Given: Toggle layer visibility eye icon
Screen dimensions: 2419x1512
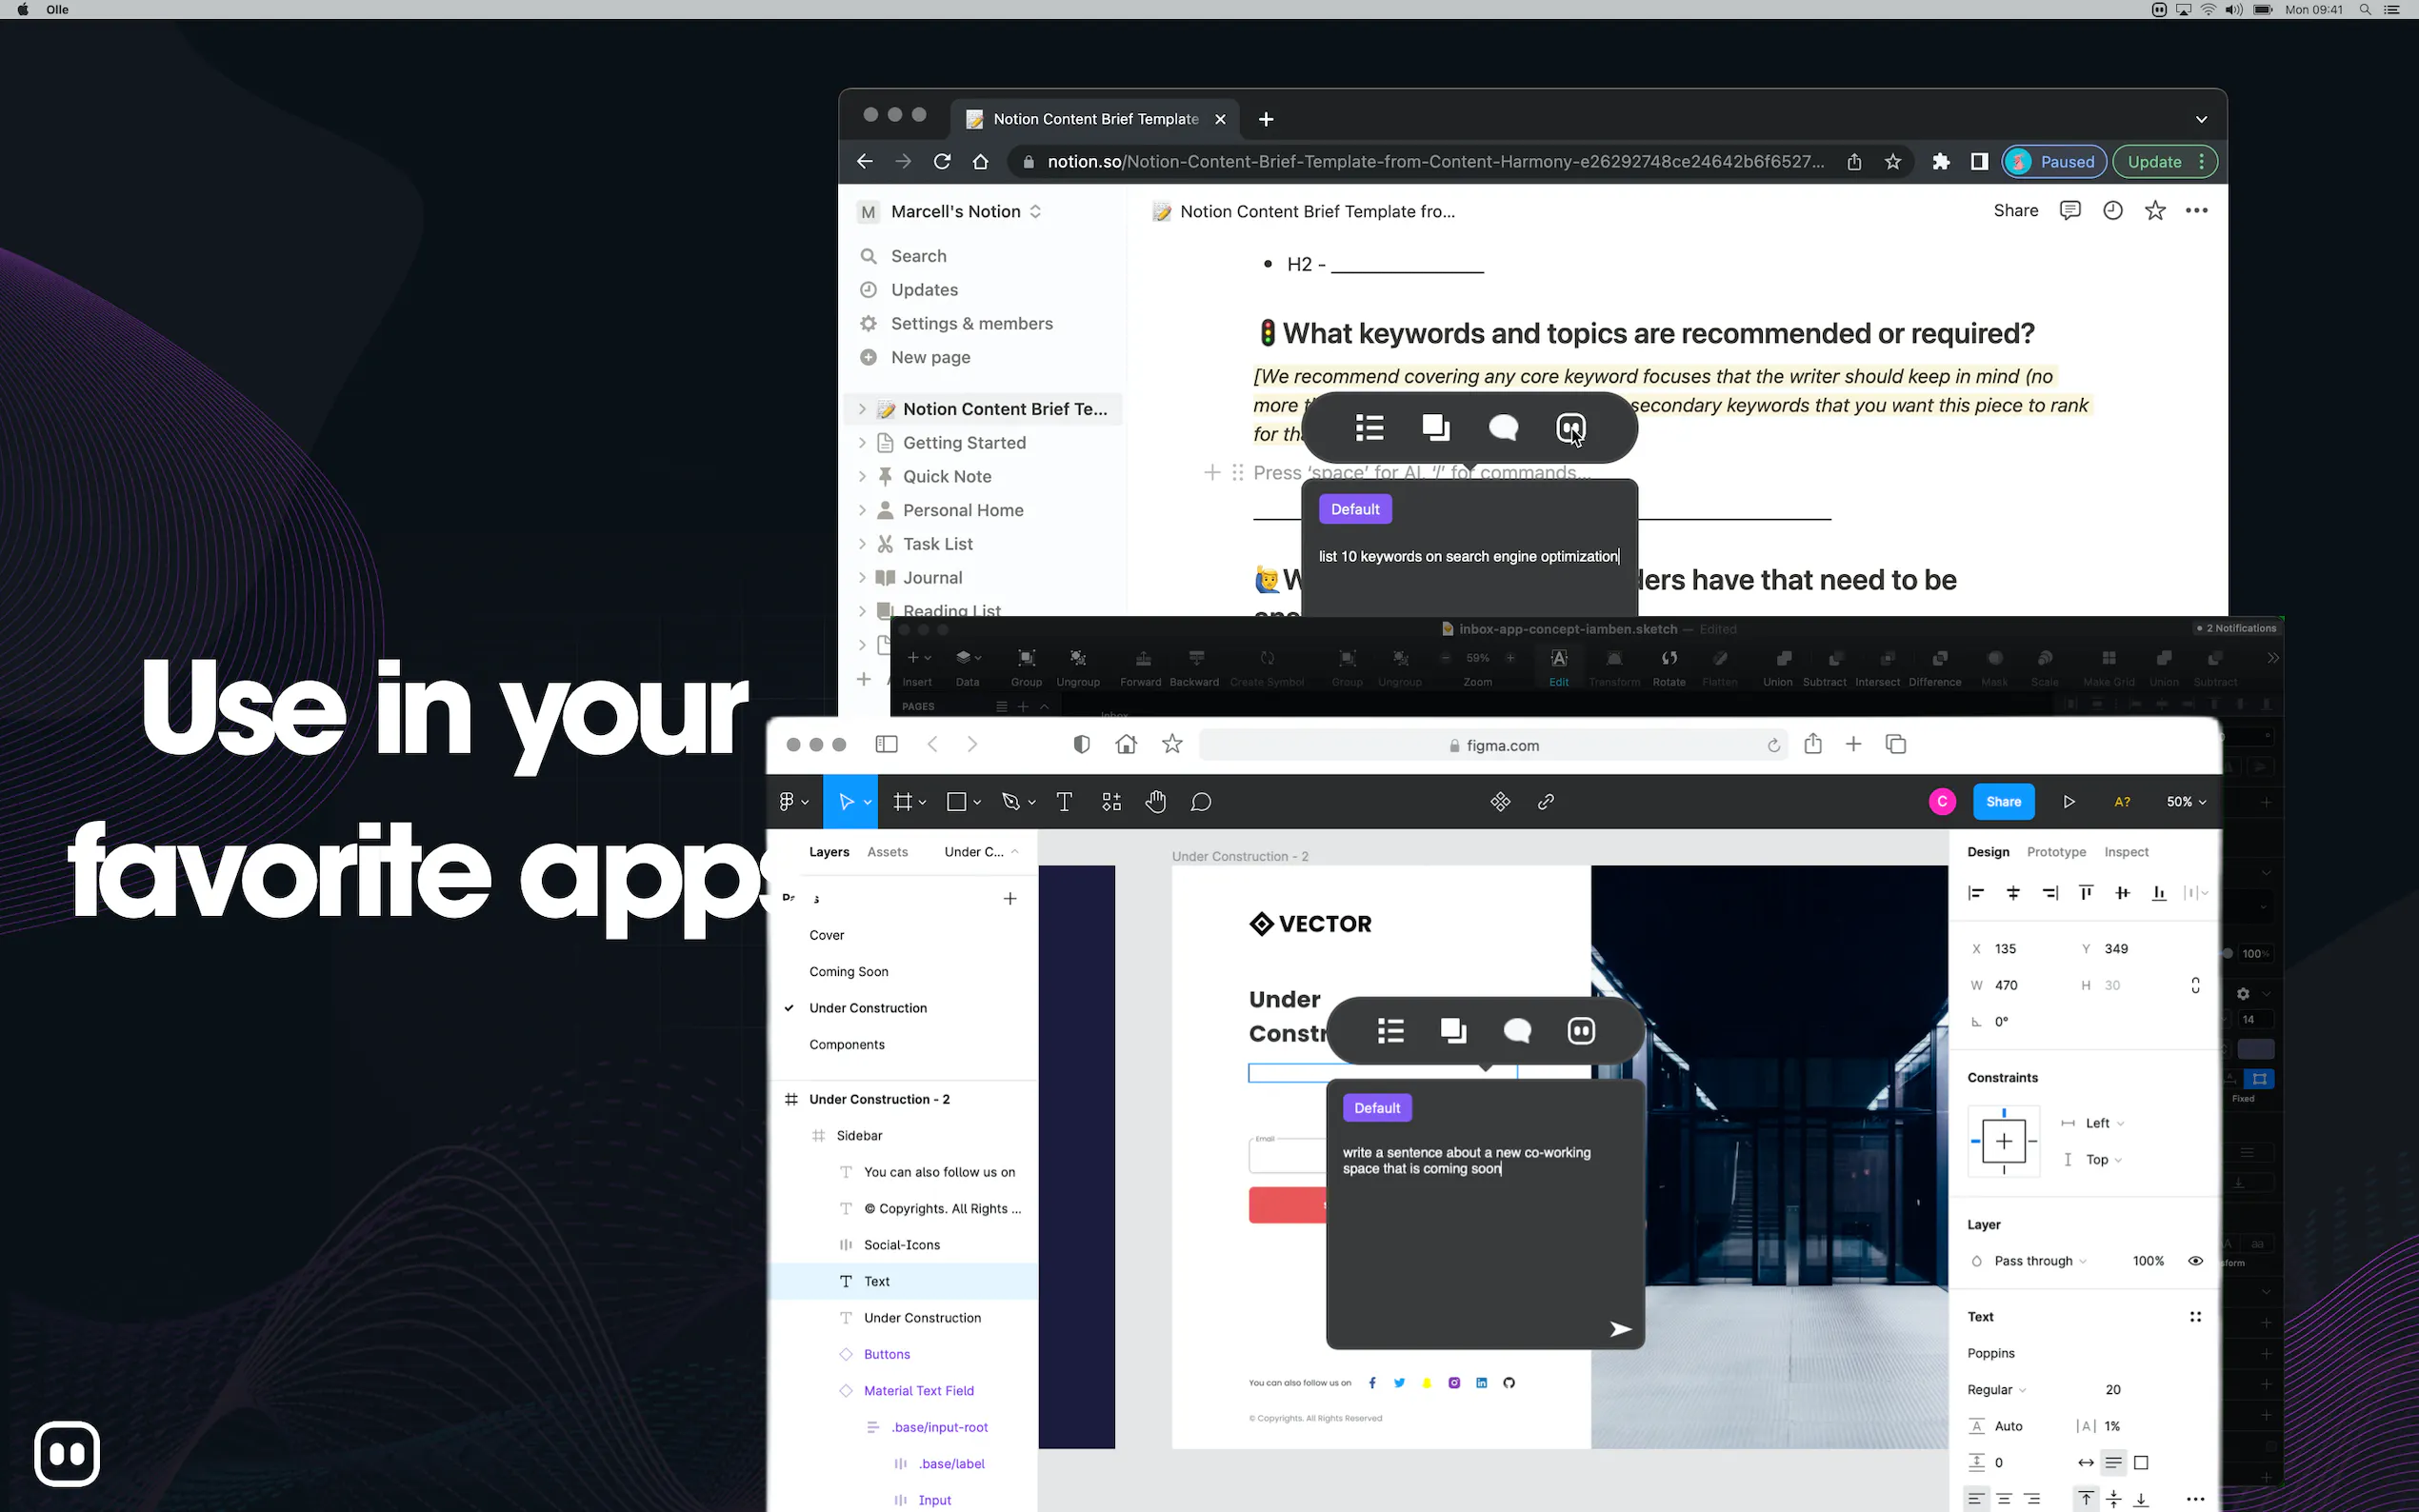Looking at the screenshot, I should pos(2195,1261).
